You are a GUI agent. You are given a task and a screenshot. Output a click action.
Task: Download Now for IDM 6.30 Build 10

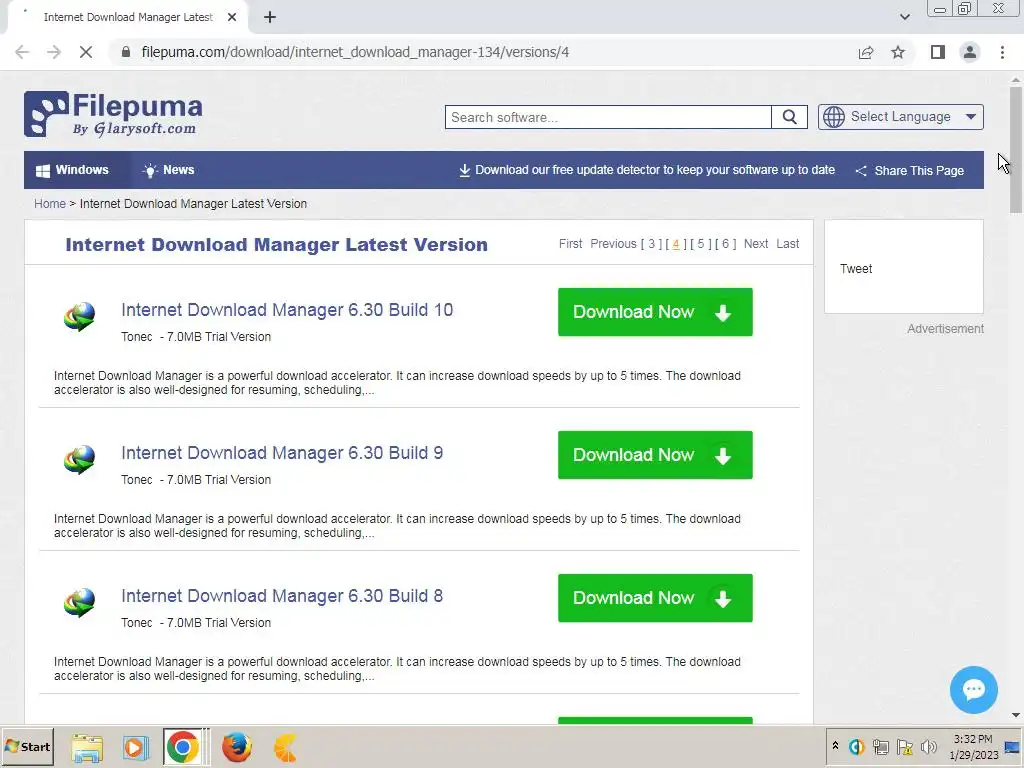(x=655, y=312)
